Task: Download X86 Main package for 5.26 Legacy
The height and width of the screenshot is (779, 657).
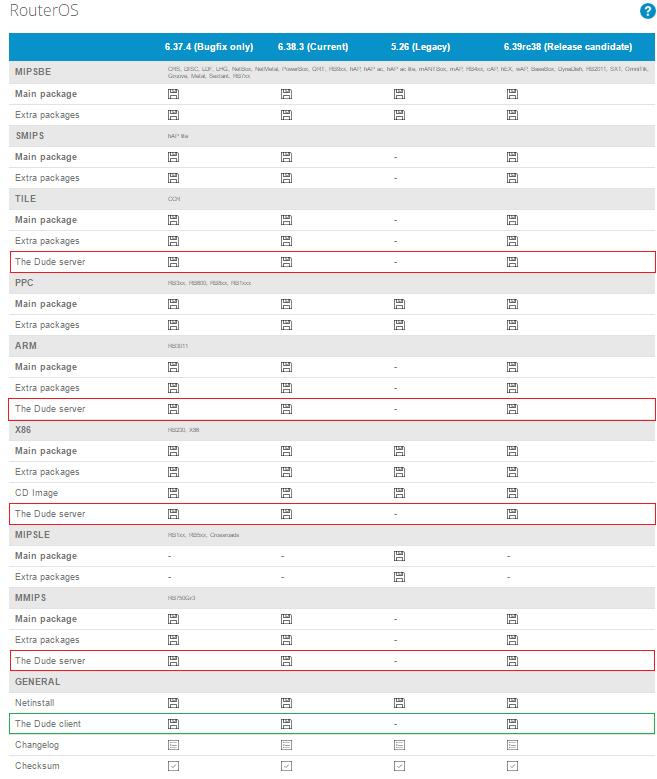Action: click(x=399, y=451)
